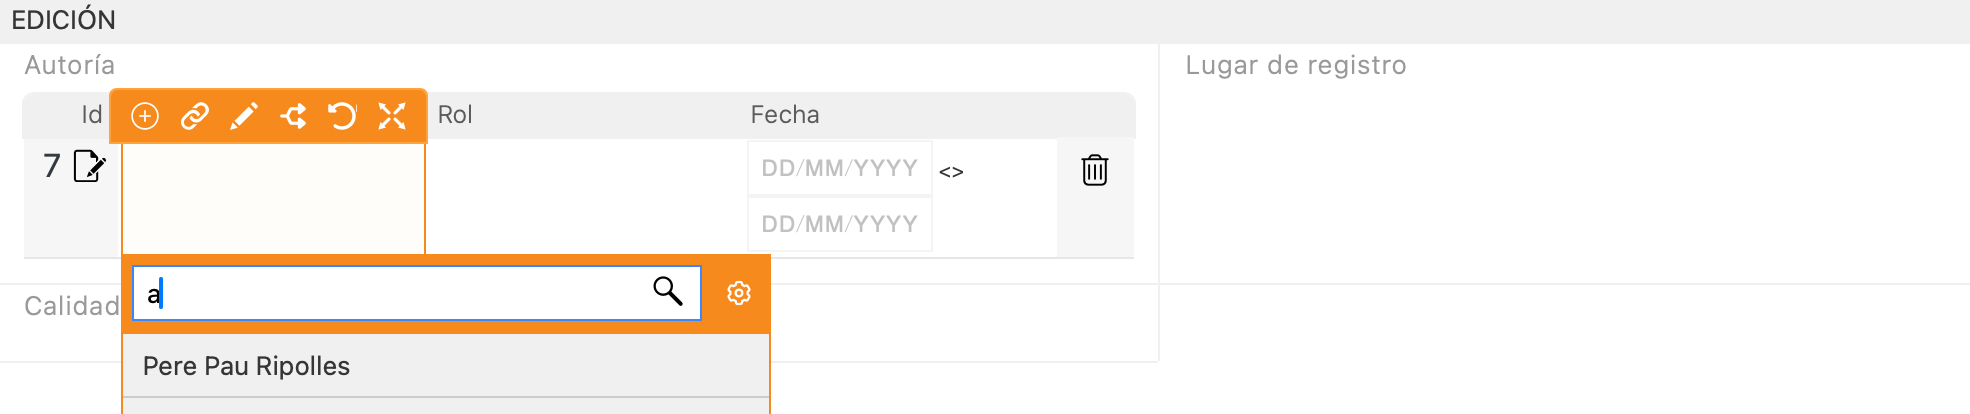Image resolution: width=1970 pixels, height=414 pixels.
Task: Delete the row with the trash icon
Action: [1095, 170]
